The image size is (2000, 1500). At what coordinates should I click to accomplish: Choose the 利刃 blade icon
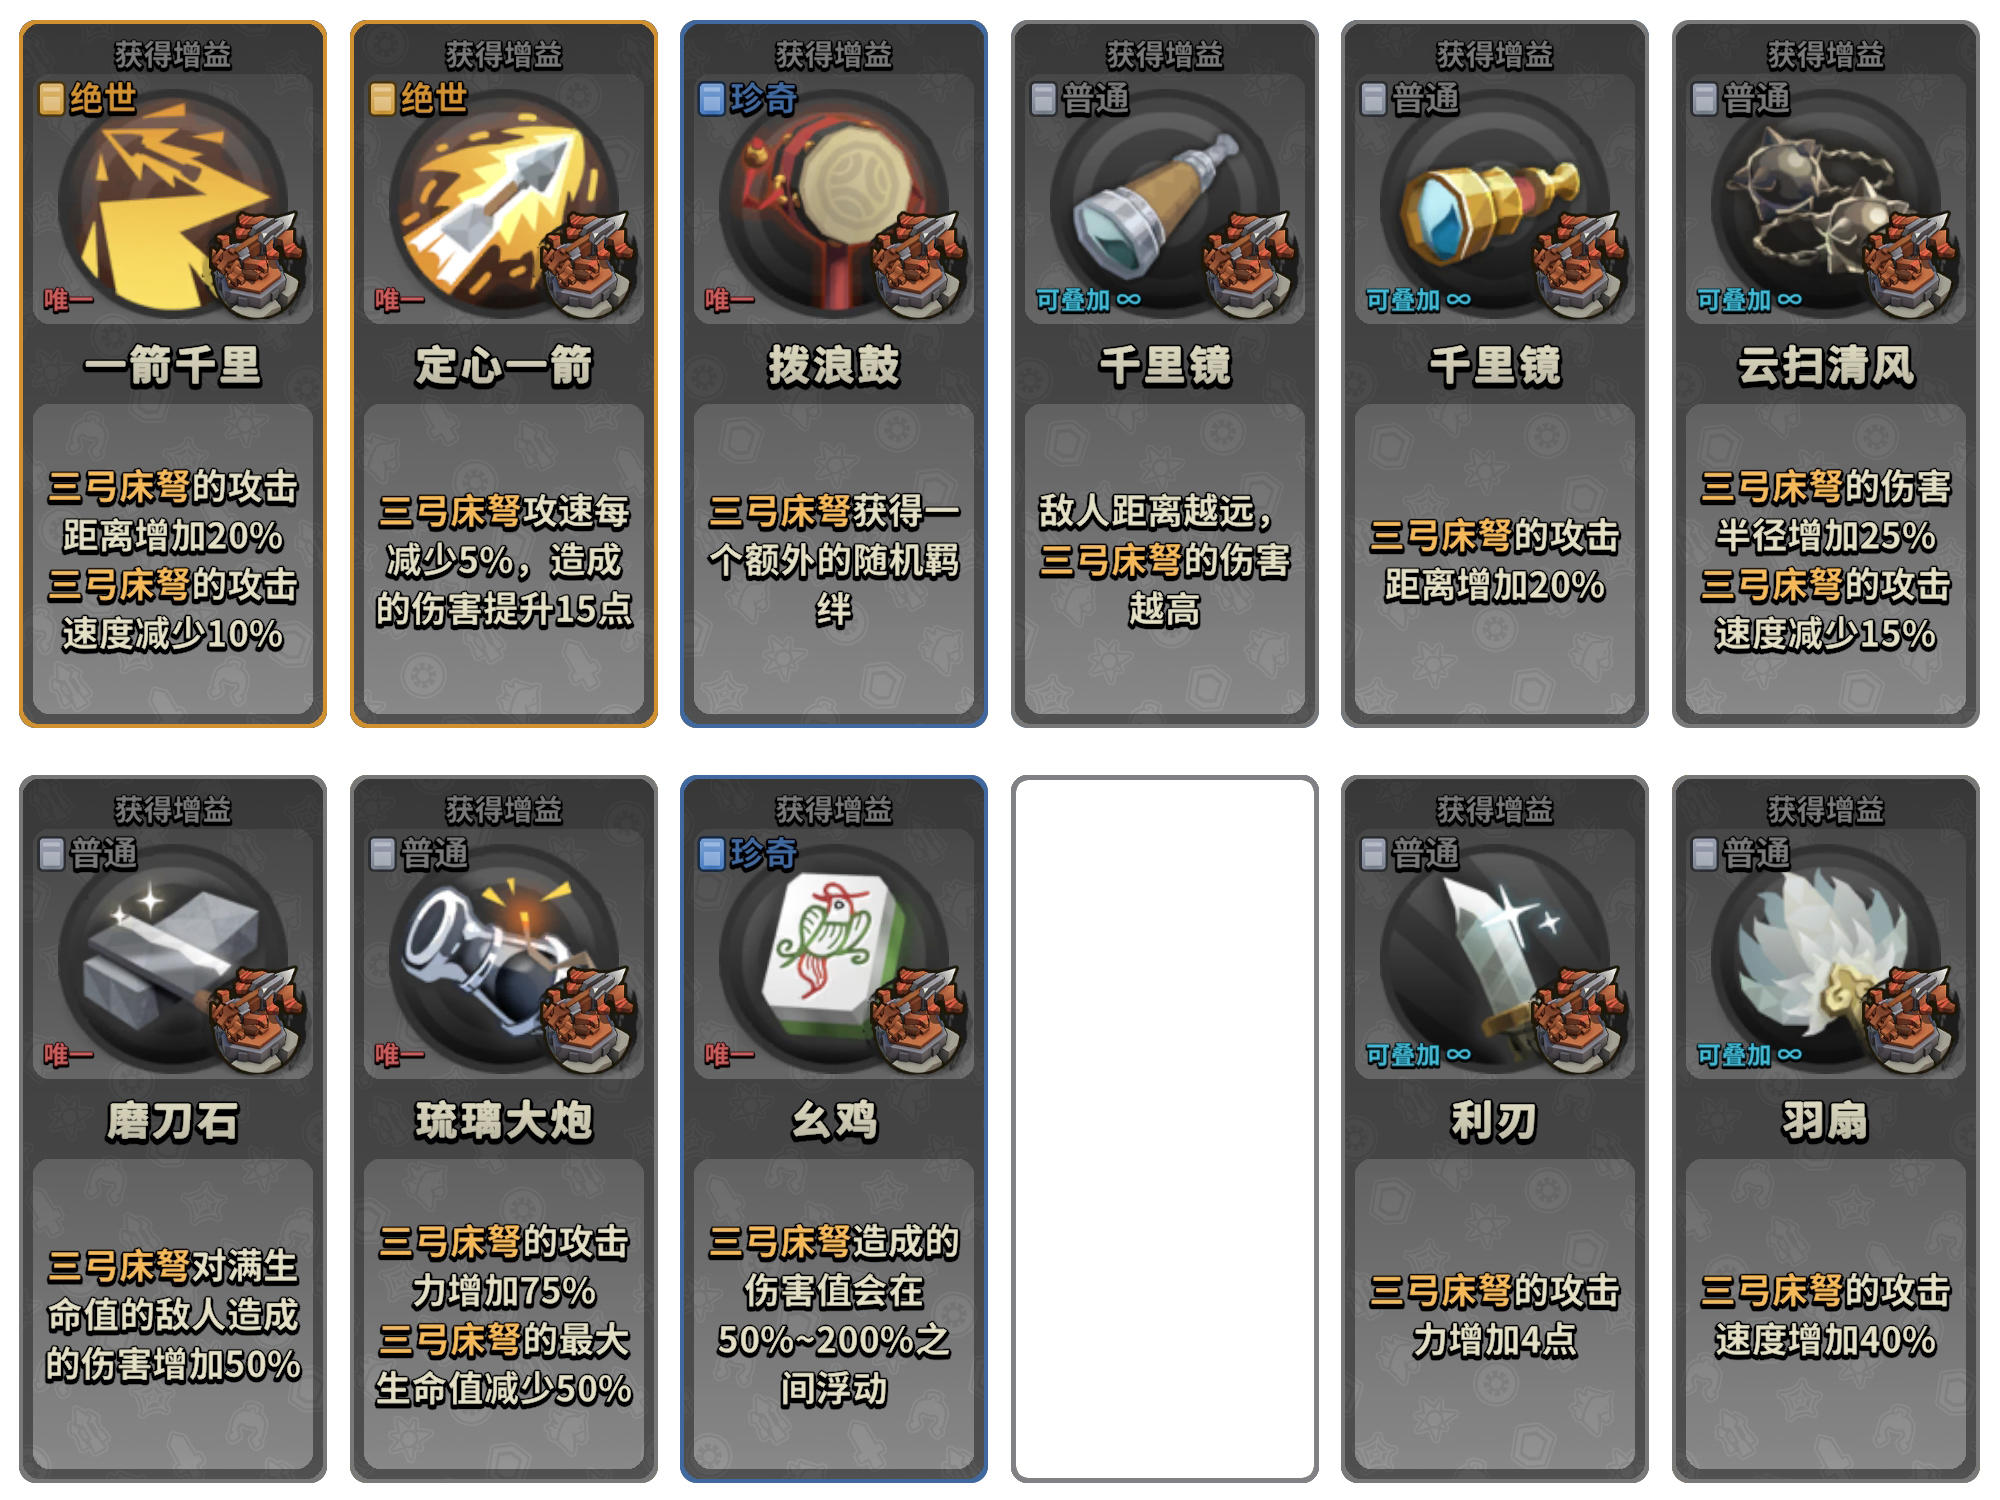[x=1494, y=960]
